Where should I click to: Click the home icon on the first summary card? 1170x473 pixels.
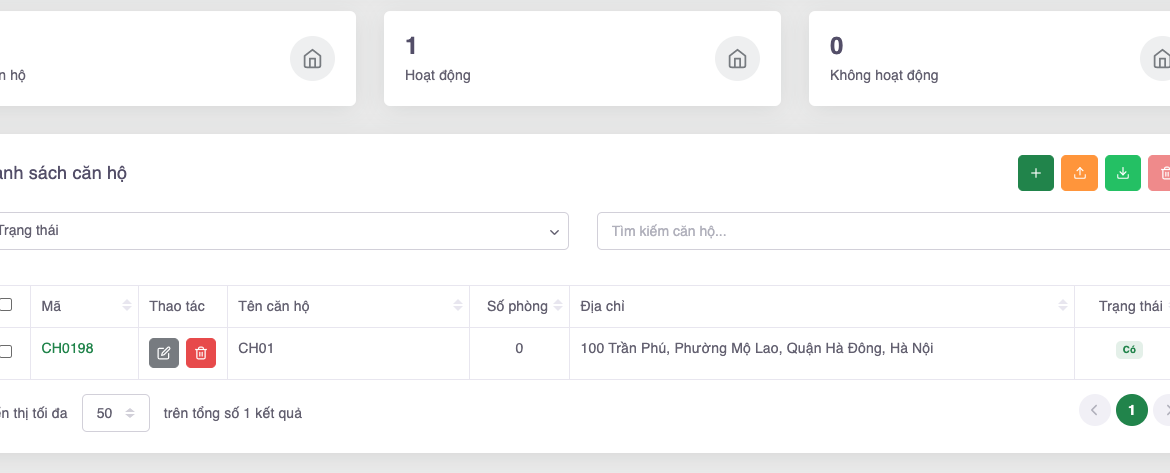pos(312,59)
